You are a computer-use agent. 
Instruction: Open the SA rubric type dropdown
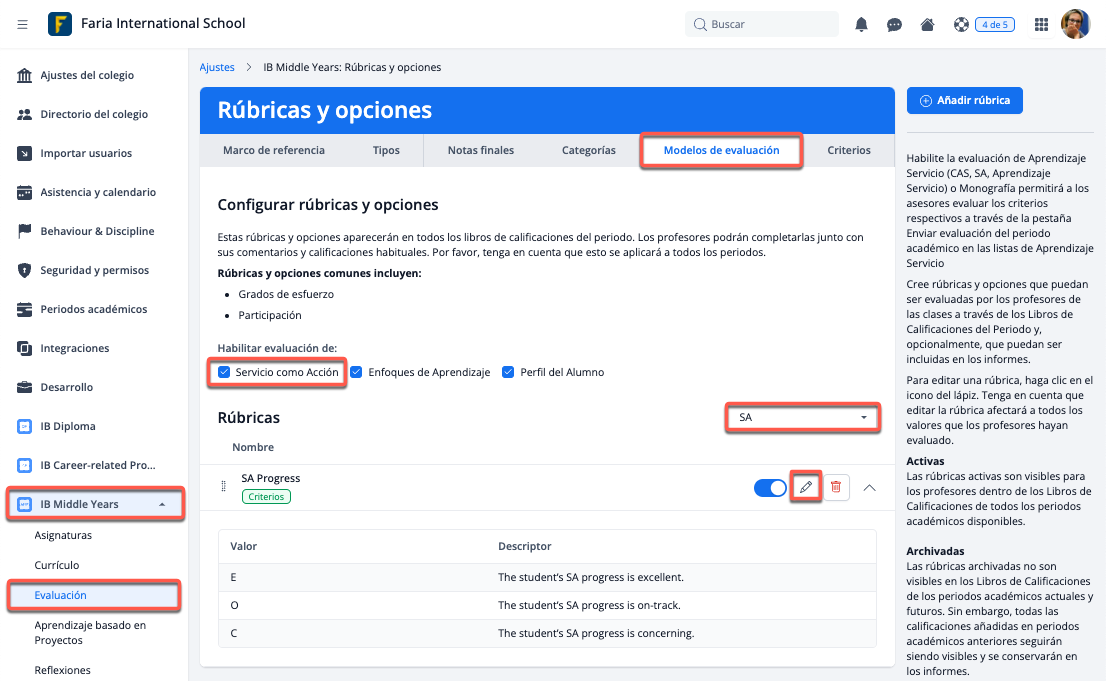803,417
